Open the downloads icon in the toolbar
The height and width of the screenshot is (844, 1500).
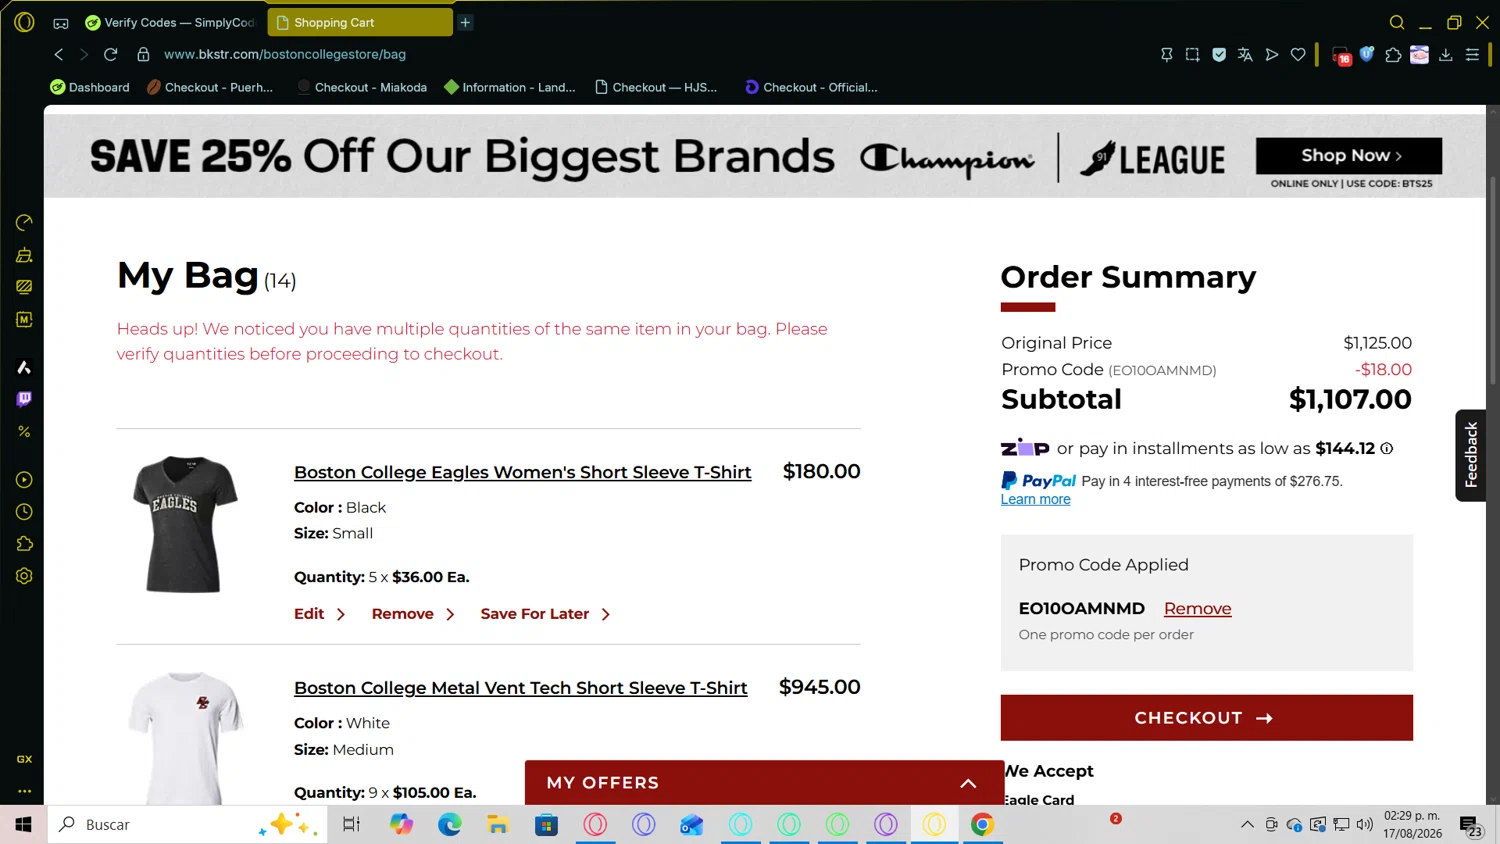(1446, 55)
